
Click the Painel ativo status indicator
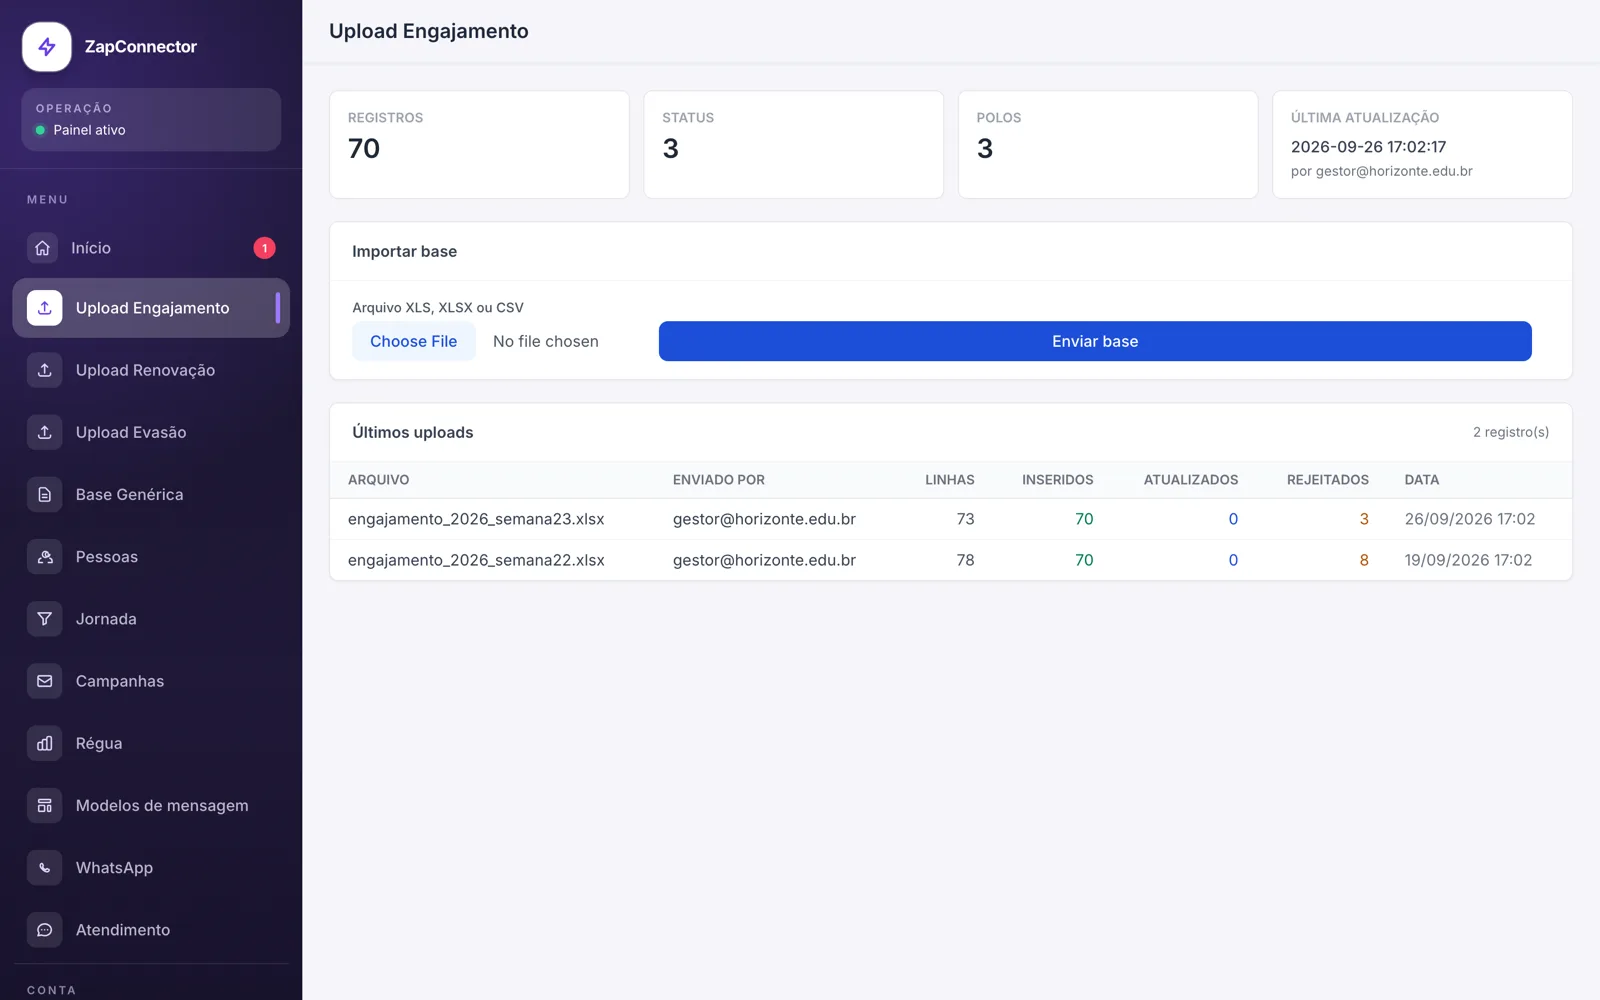pos(81,130)
